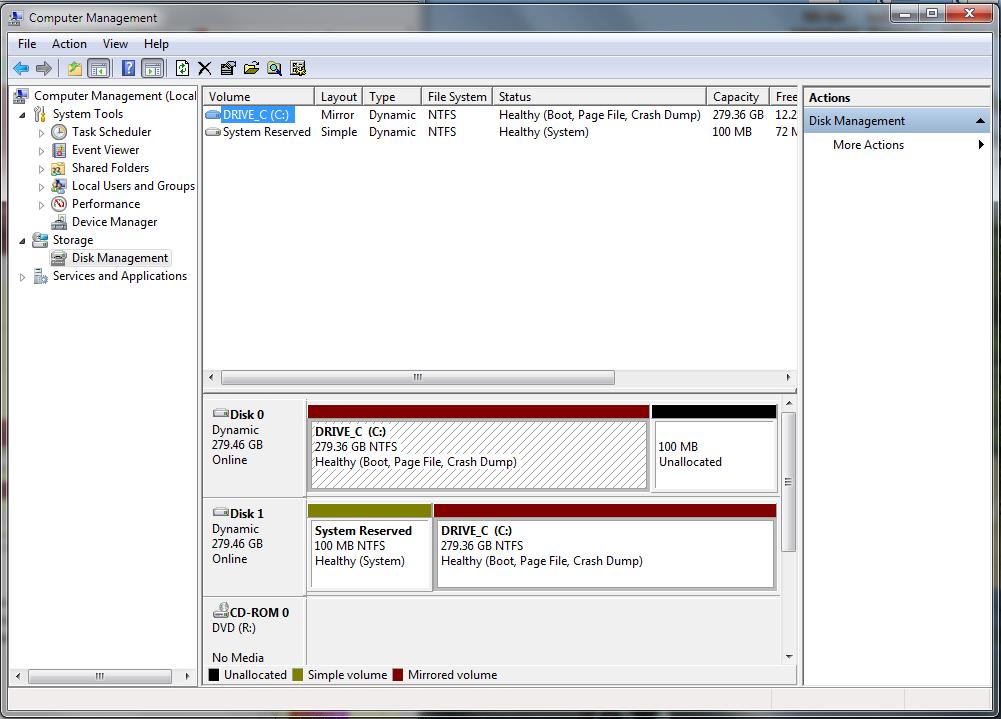The image size is (1001, 719).
Task: Toggle the Show/Hide Action Pane button
Action: coord(152,68)
